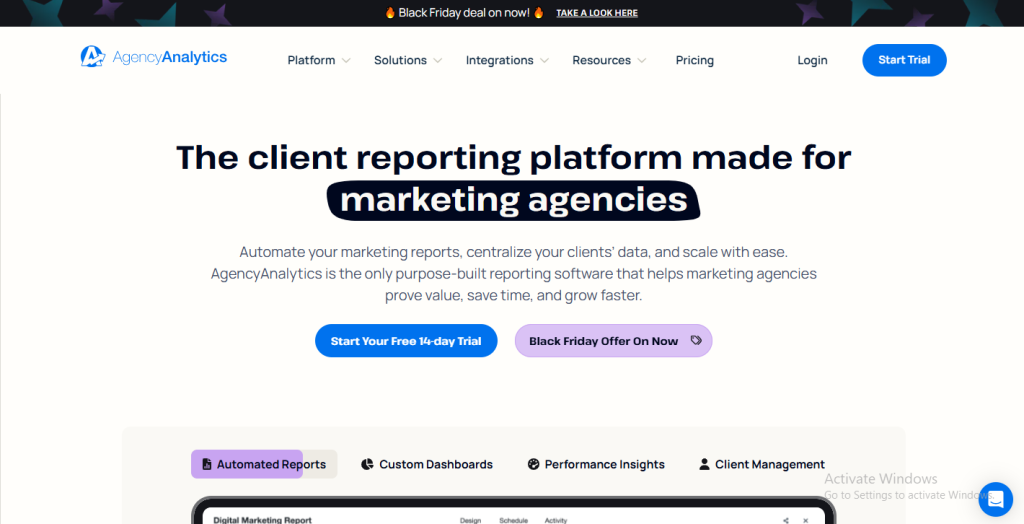
Task: Open the Schedule tab in report preview
Action: point(513,520)
